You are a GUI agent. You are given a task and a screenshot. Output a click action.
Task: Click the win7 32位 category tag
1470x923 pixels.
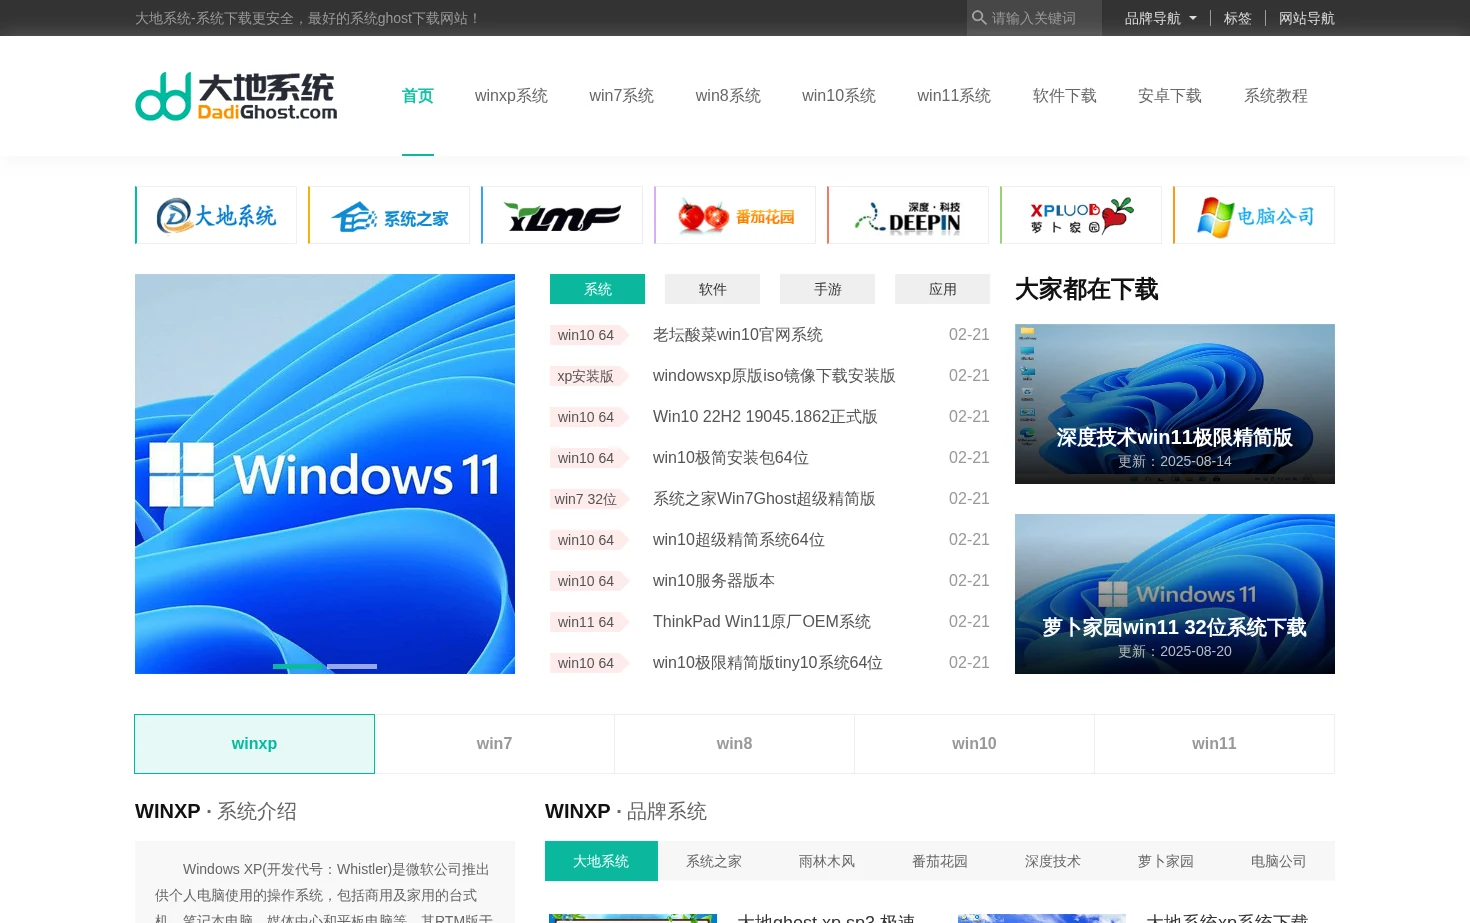point(588,499)
